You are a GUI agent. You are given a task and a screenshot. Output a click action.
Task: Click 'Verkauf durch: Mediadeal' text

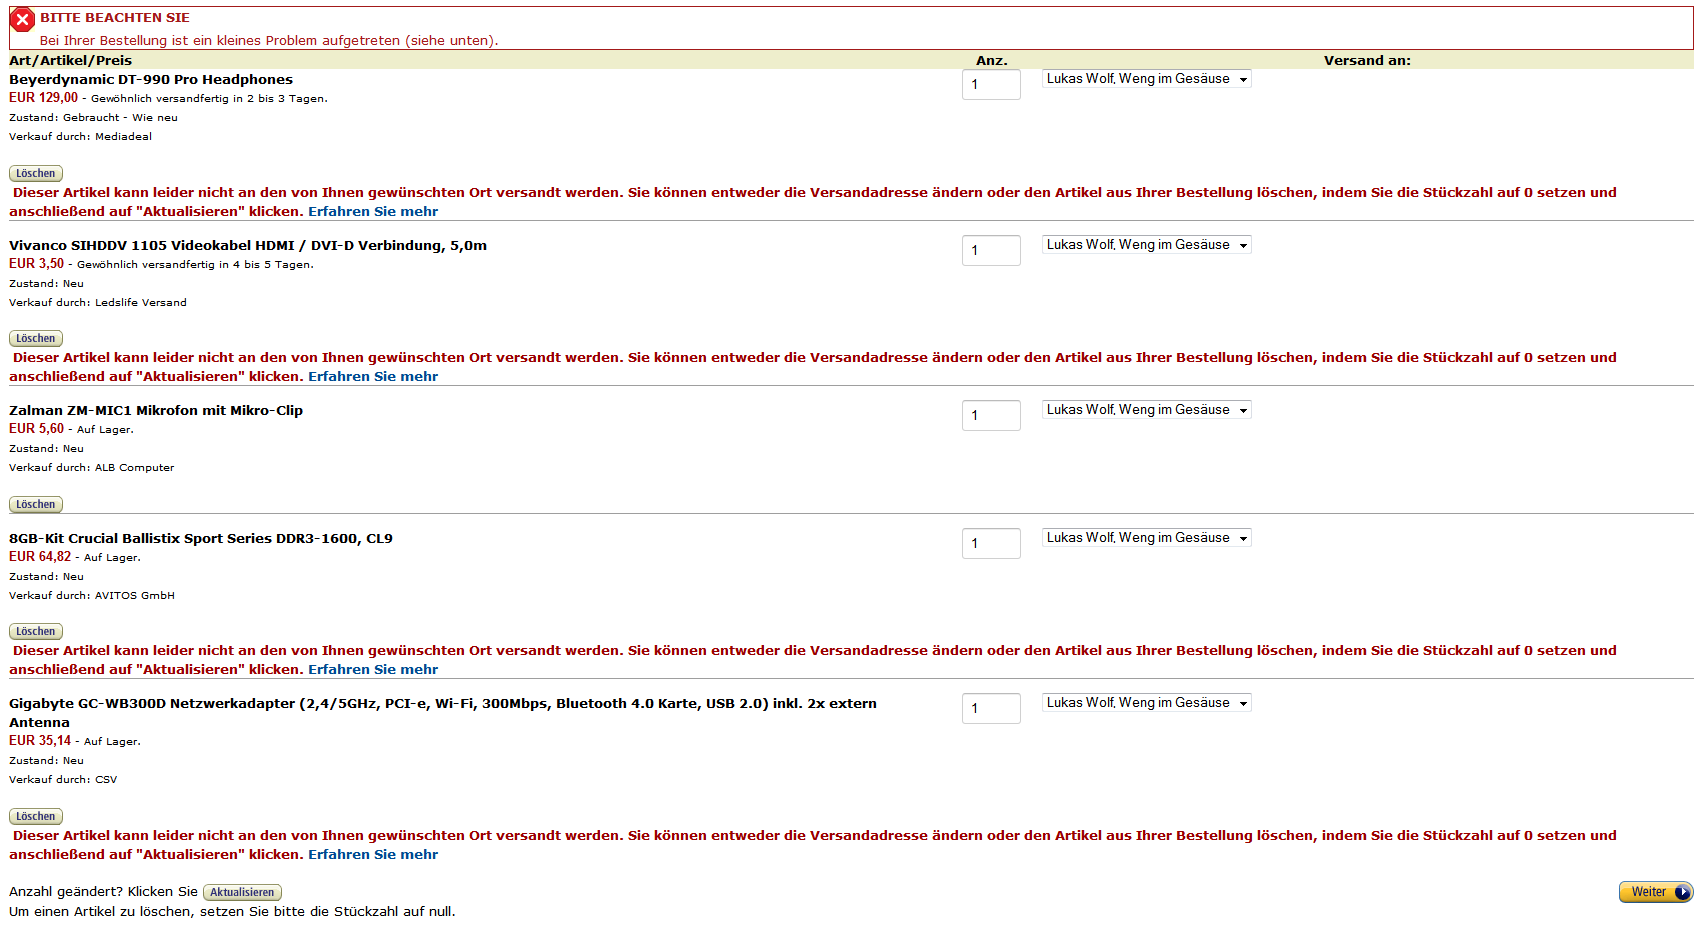point(80,137)
